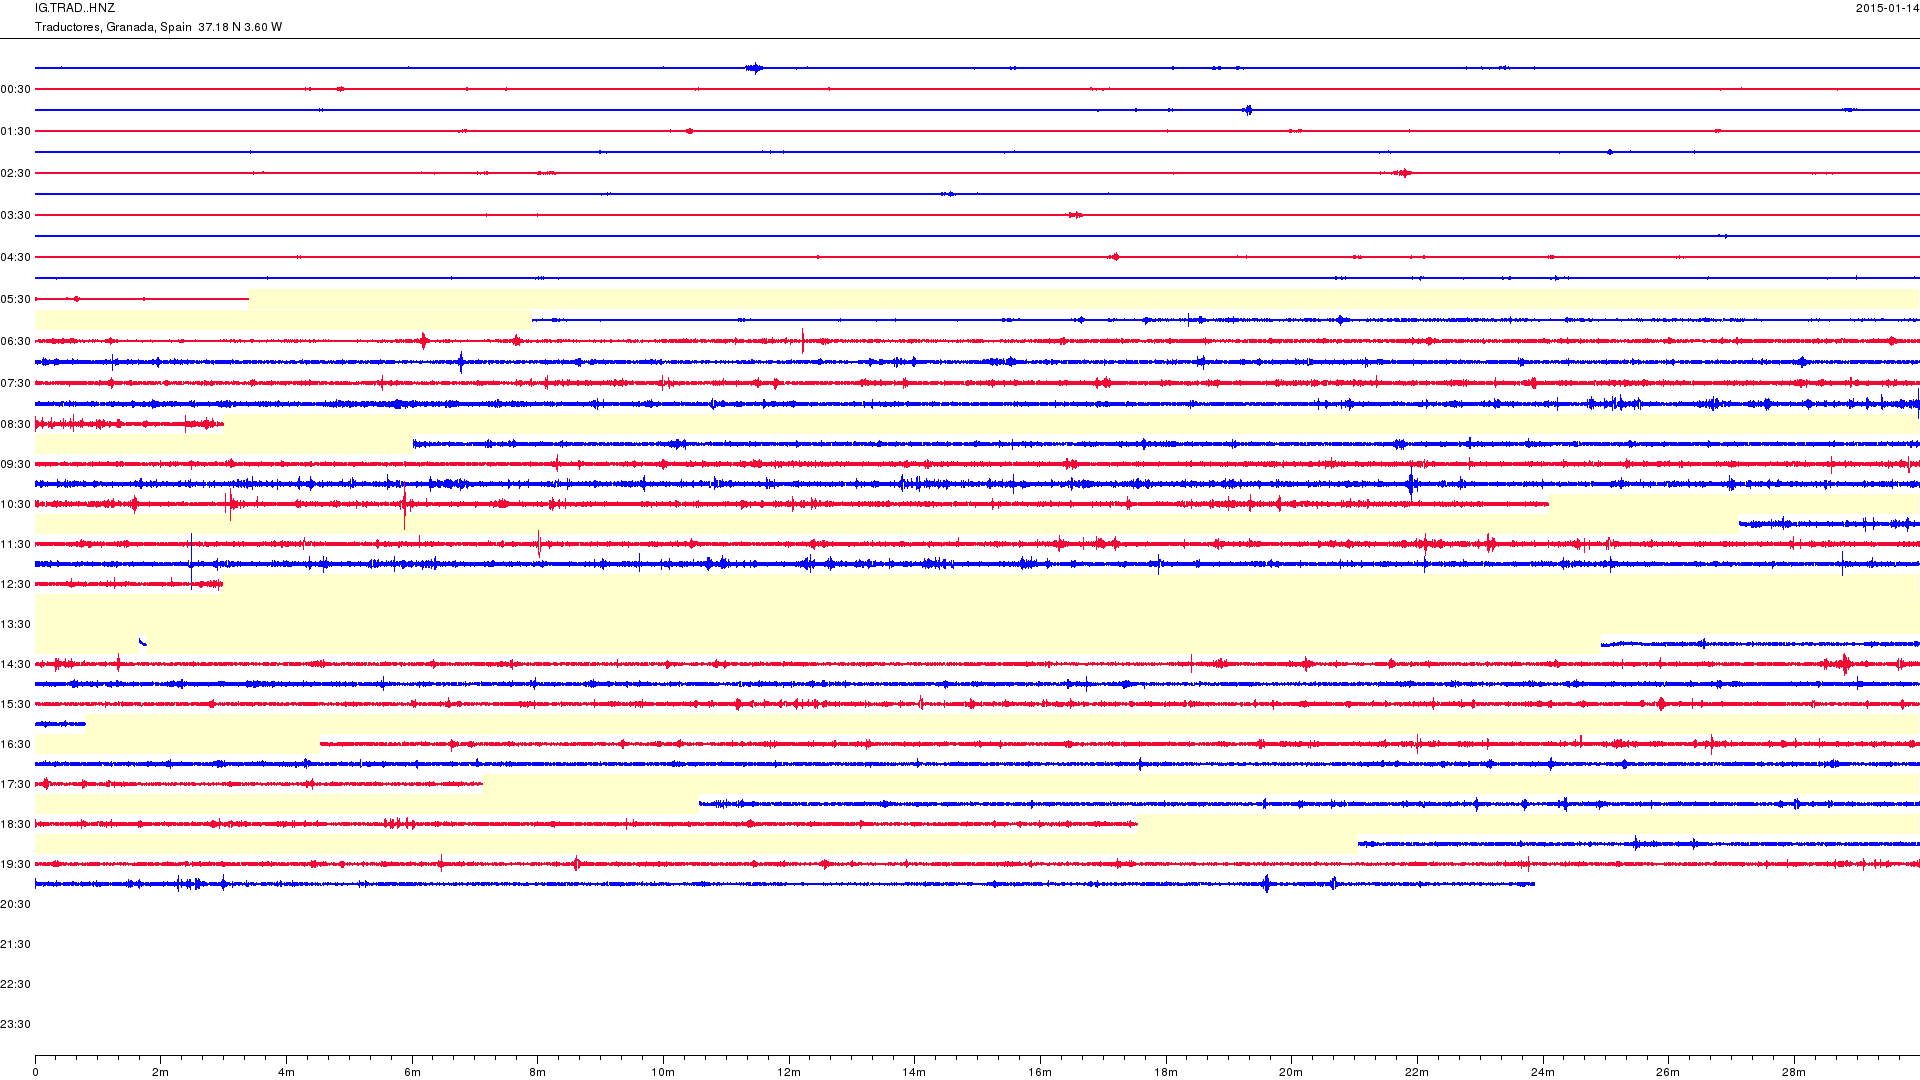Pick the 10:30 time label
The width and height of the screenshot is (1920, 1080).
click(x=16, y=504)
